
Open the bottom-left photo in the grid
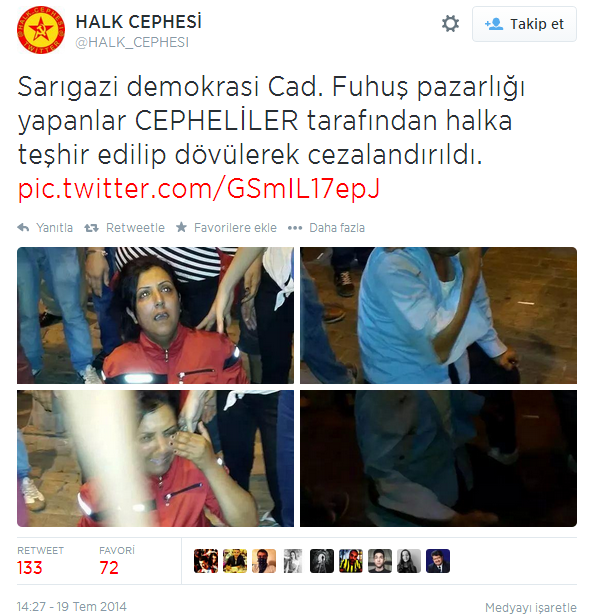155,458
